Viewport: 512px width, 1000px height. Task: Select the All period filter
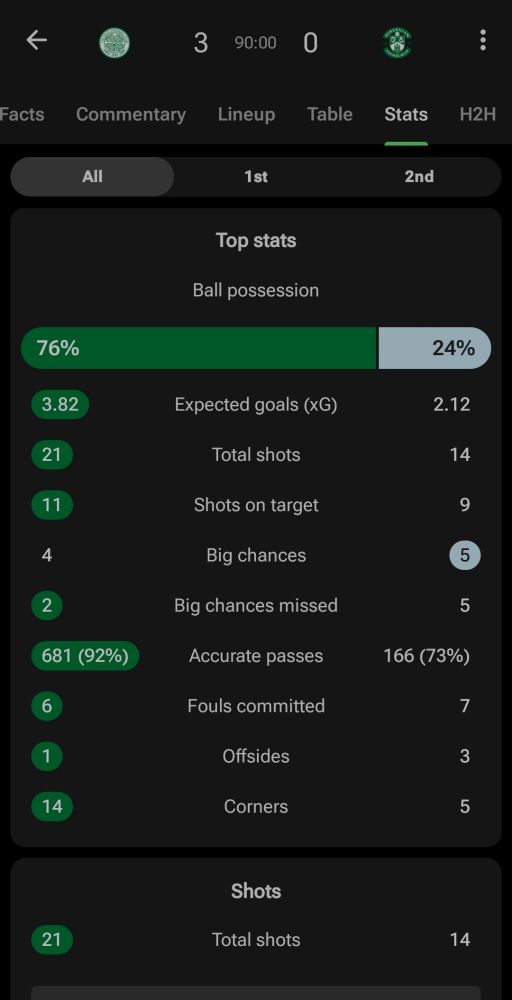(x=92, y=177)
